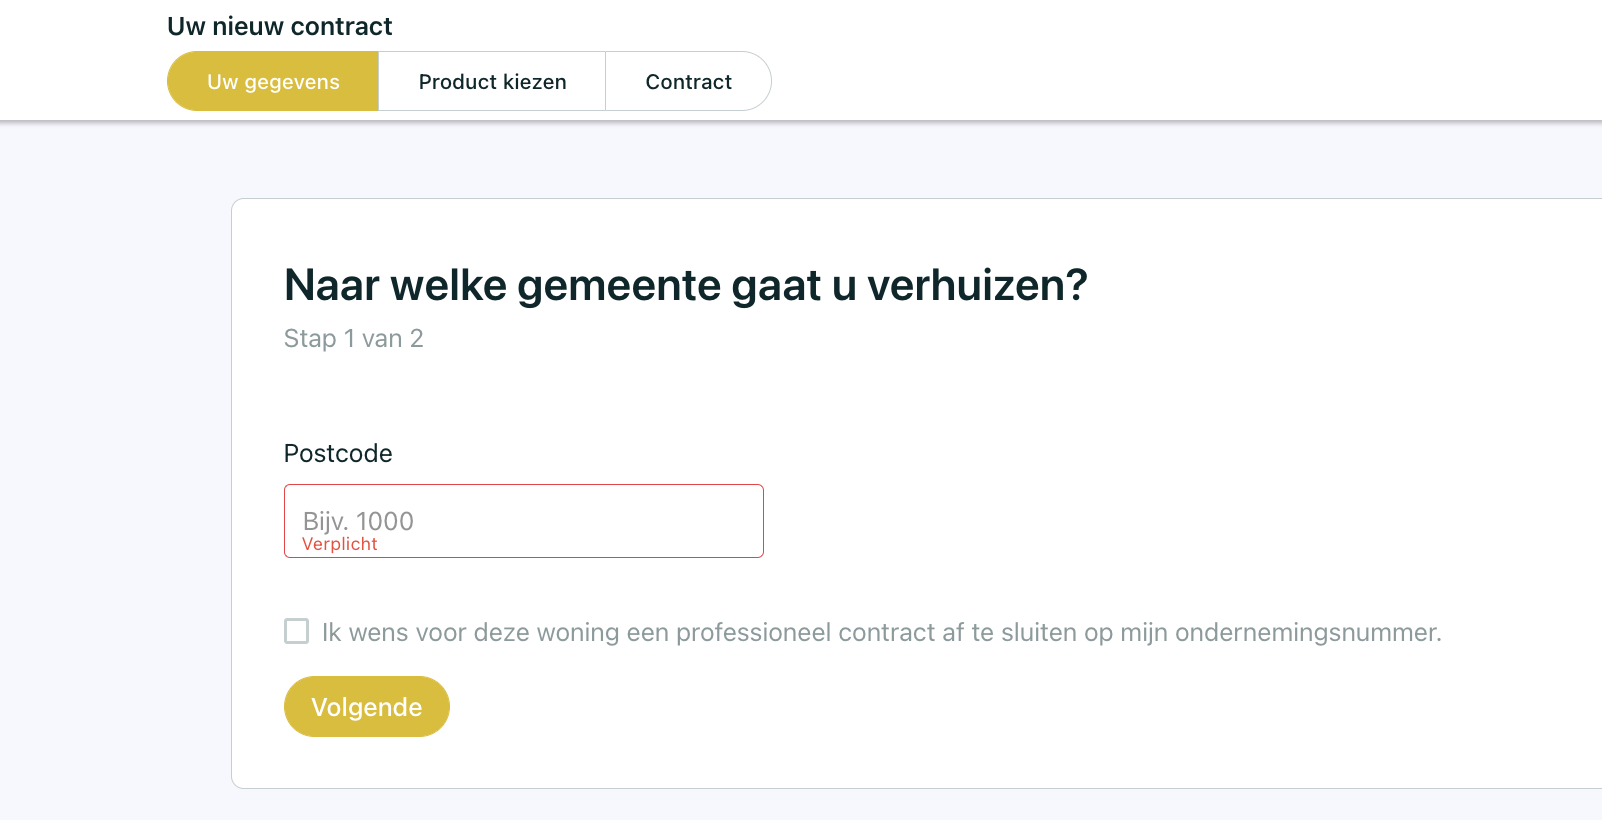1602x820 pixels.
Task: Switch to the Uw gegevens step tab
Action: click(x=273, y=81)
